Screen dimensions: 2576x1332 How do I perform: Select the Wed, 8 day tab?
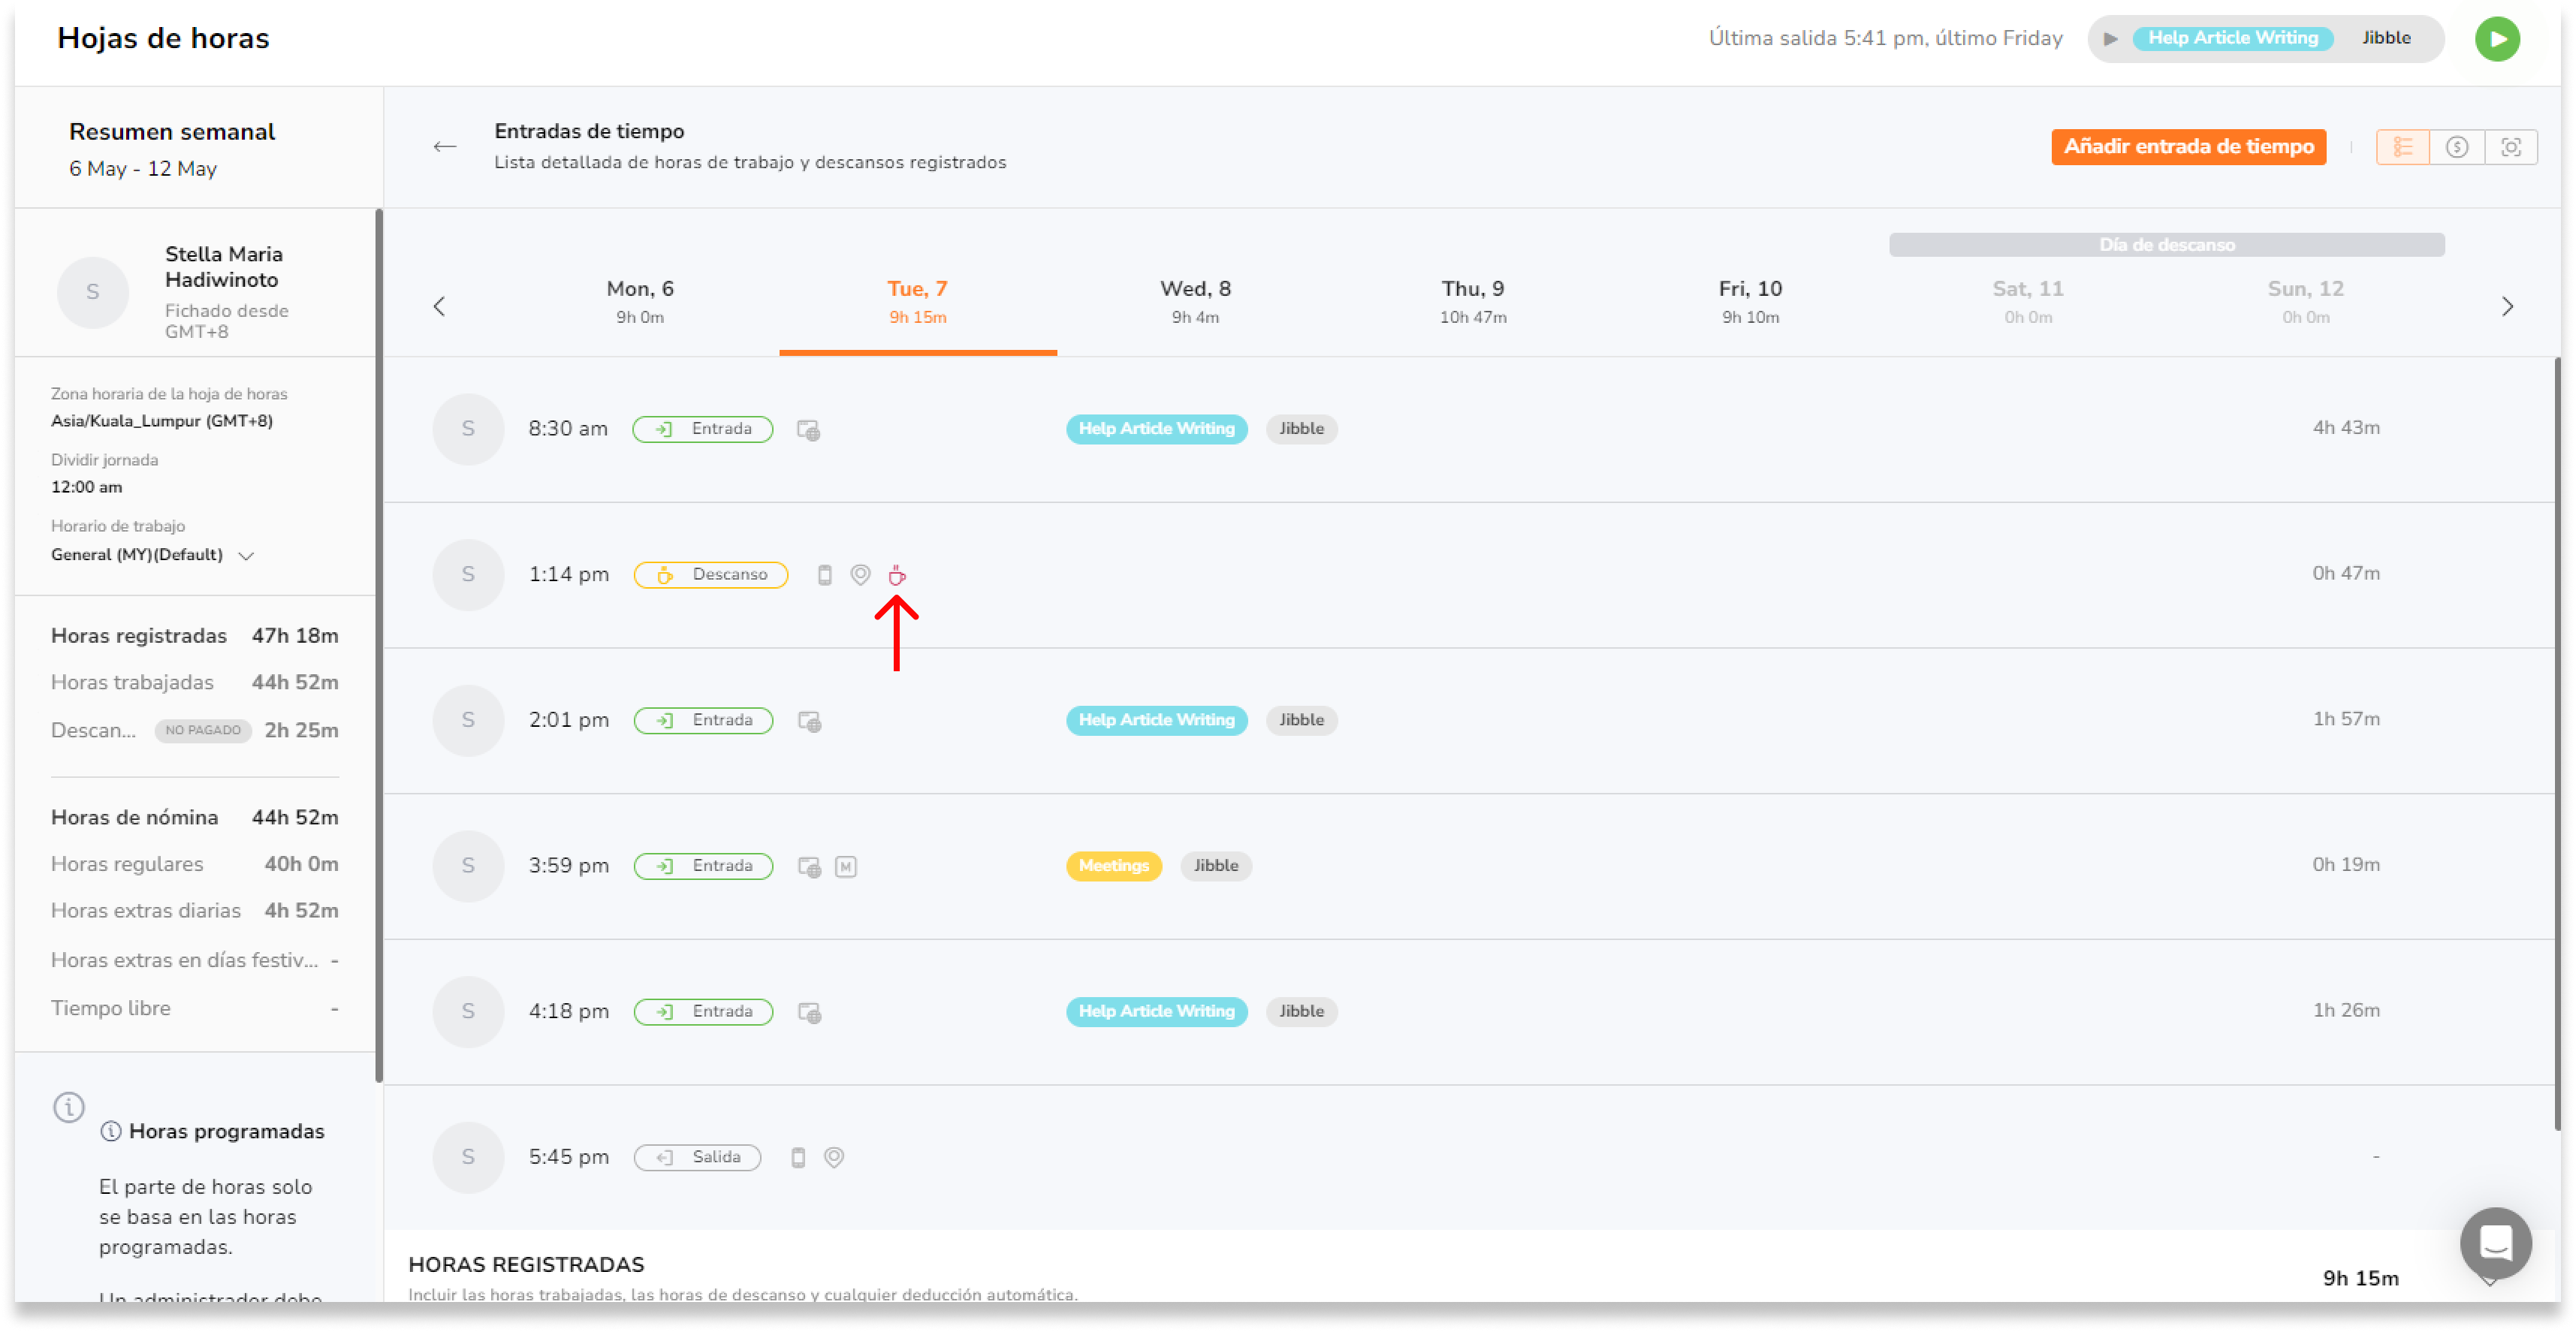[1195, 301]
